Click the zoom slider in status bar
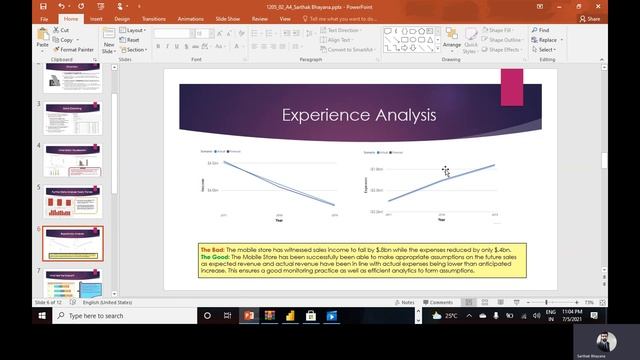Image resolution: width=640 pixels, height=360 pixels. (552, 302)
